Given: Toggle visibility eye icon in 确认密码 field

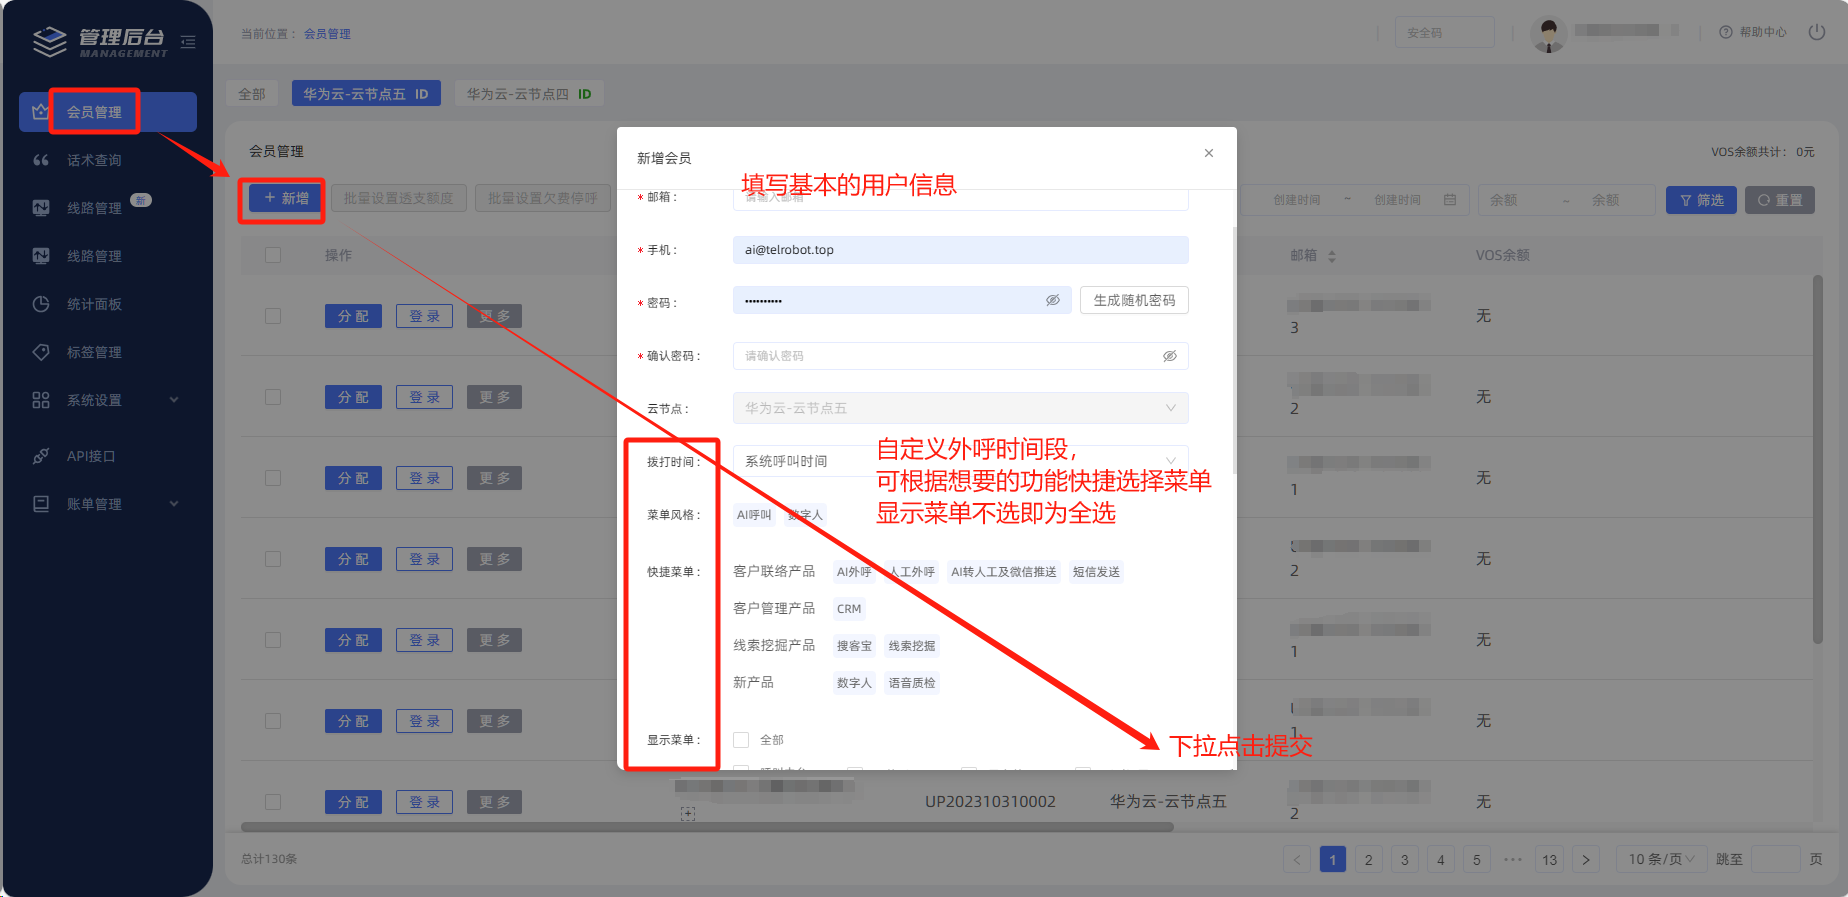Looking at the screenshot, I should pos(1170,356).
